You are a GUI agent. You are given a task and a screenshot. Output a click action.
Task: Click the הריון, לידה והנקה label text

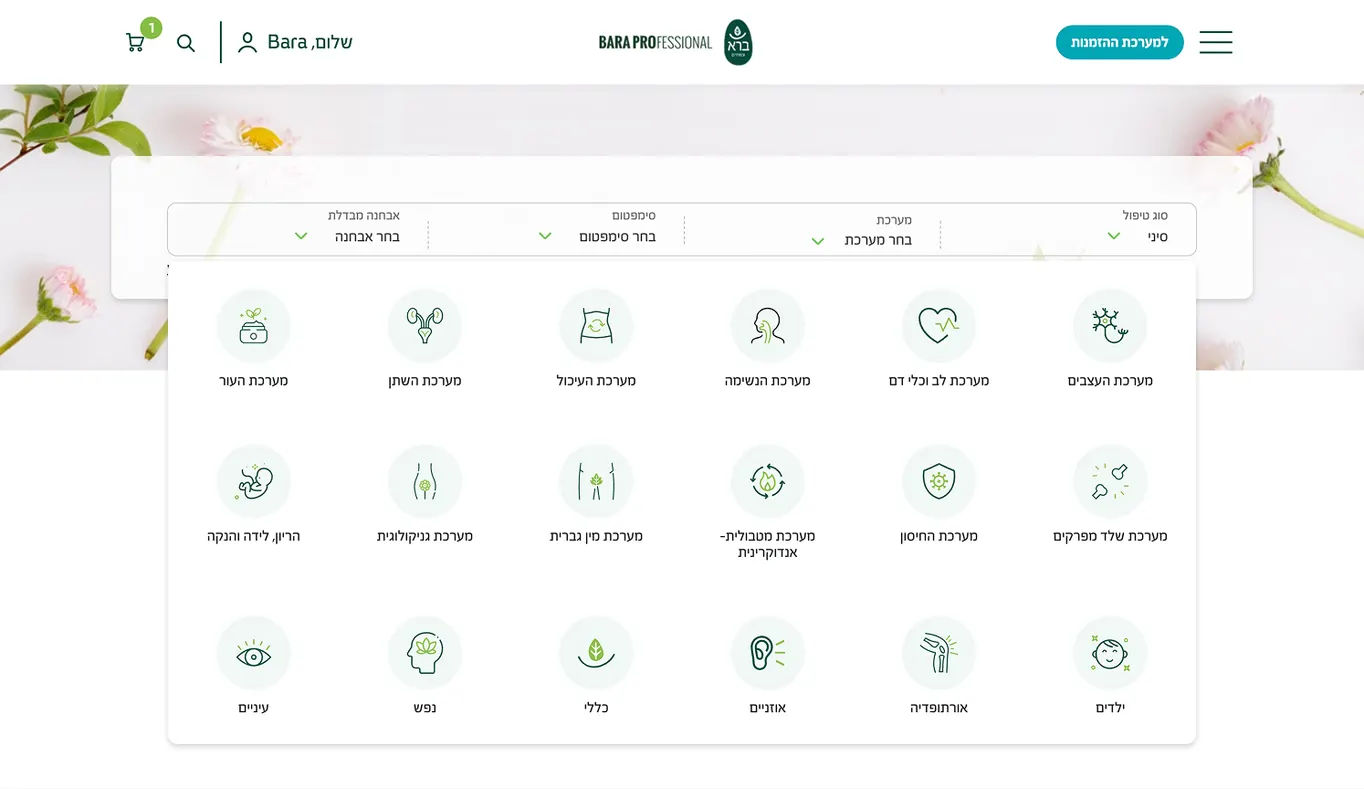click(253, 536)
